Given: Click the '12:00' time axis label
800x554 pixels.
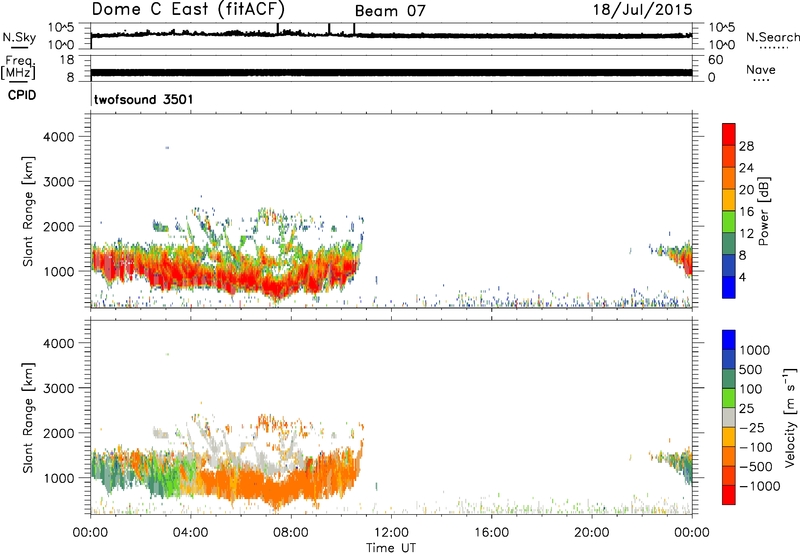Looking at the screenshot, I should point(391,533).
